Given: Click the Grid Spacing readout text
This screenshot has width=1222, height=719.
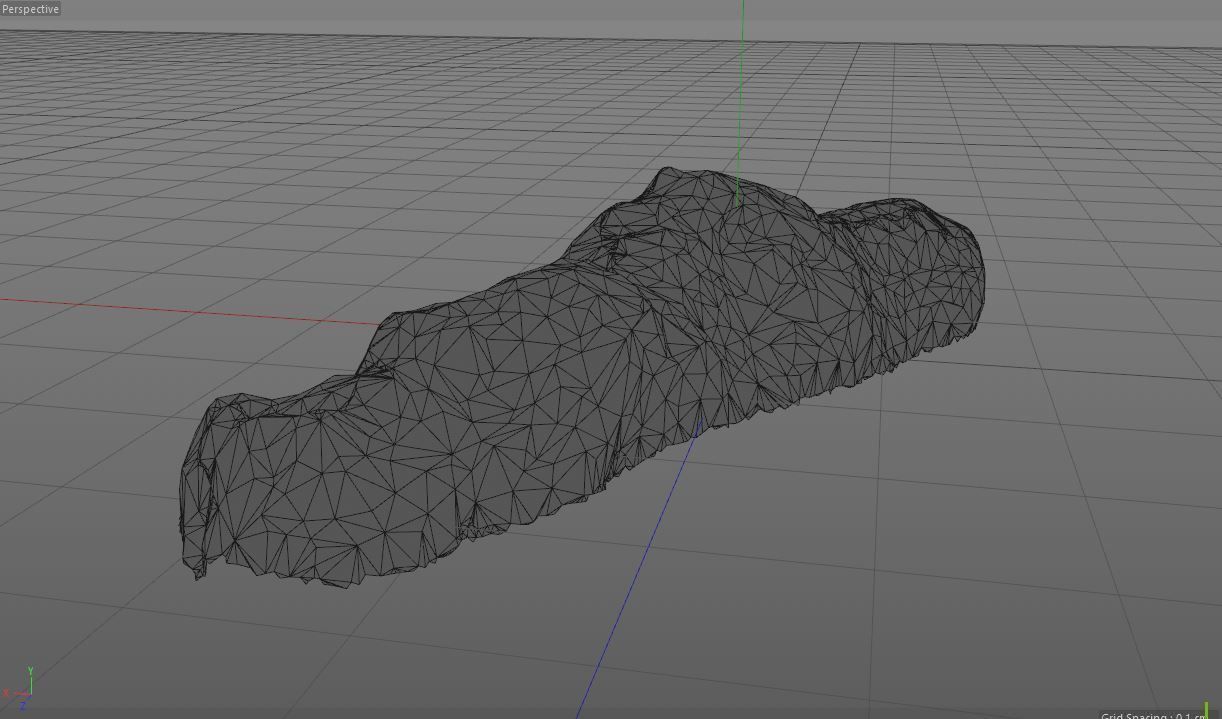Looking at the screenshot, I should 1153,715.
